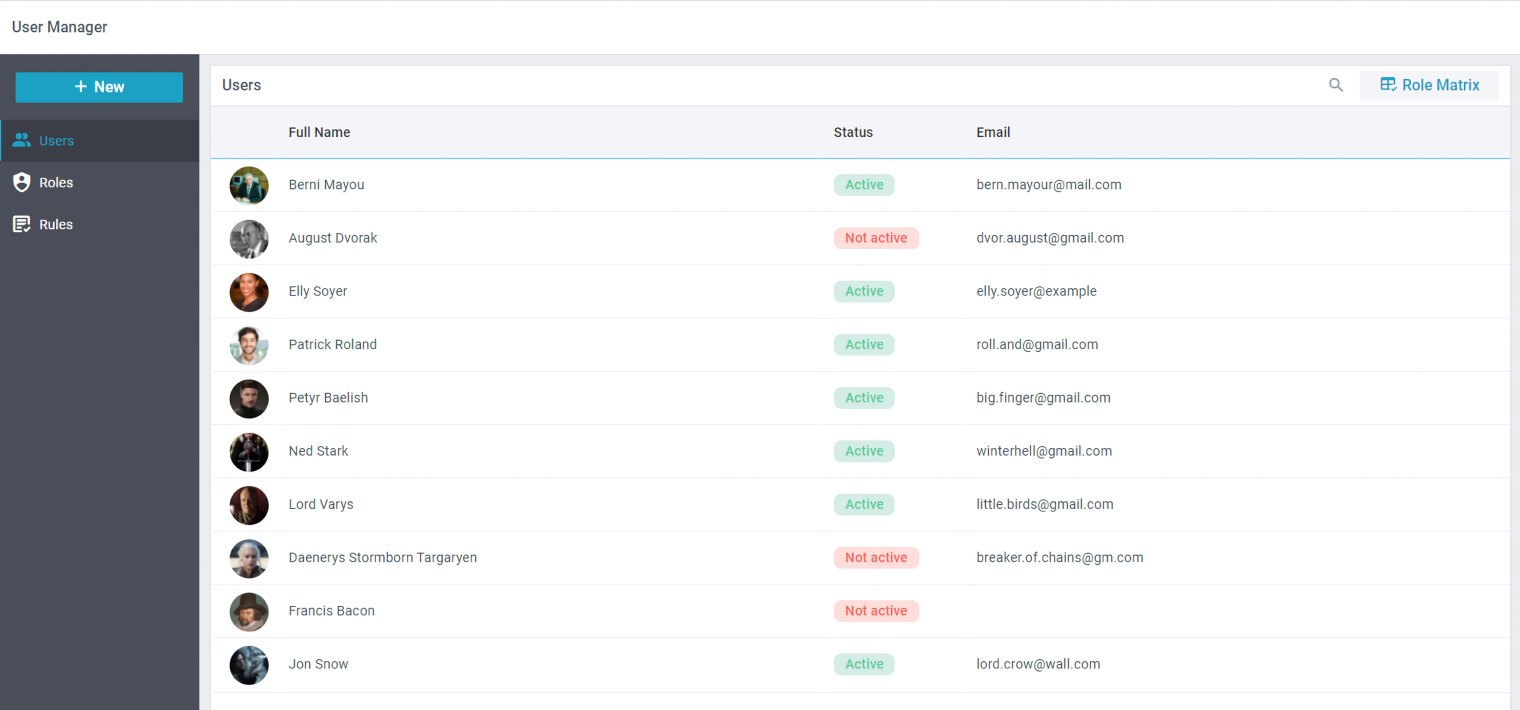Viewport: 1520px width, 710px height.
Task: Click the Full Name column header
Action: 319,132
